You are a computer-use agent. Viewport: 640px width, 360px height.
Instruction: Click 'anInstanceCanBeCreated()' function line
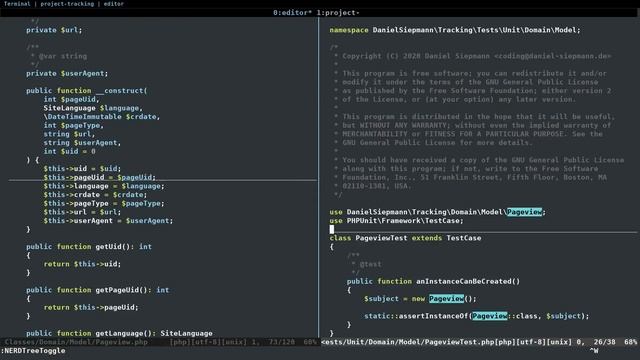(x=433, y=281)
